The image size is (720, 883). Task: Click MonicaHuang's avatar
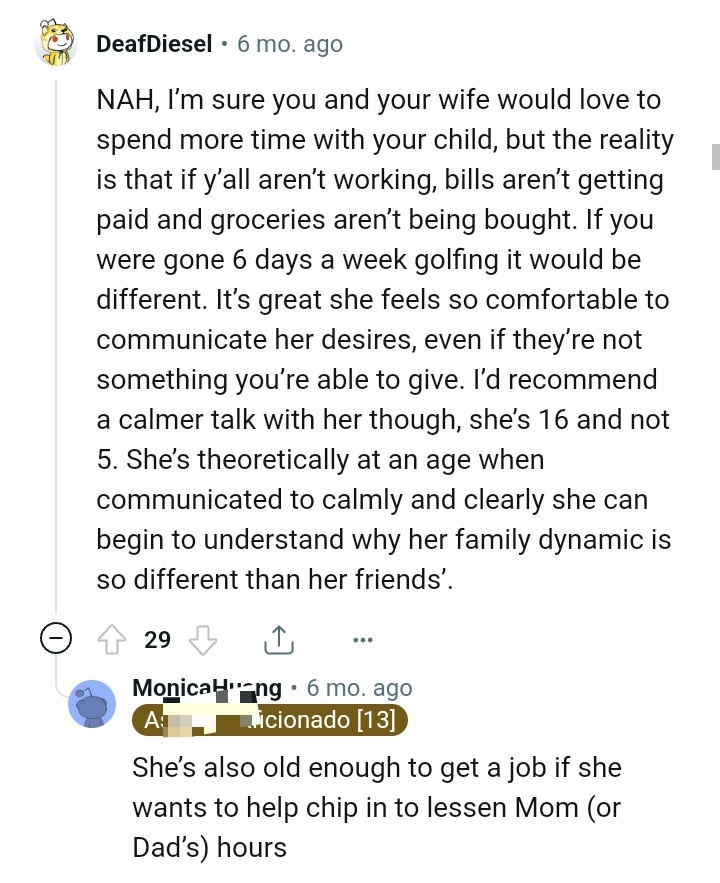pyautogui.click(x=93, y=703)
